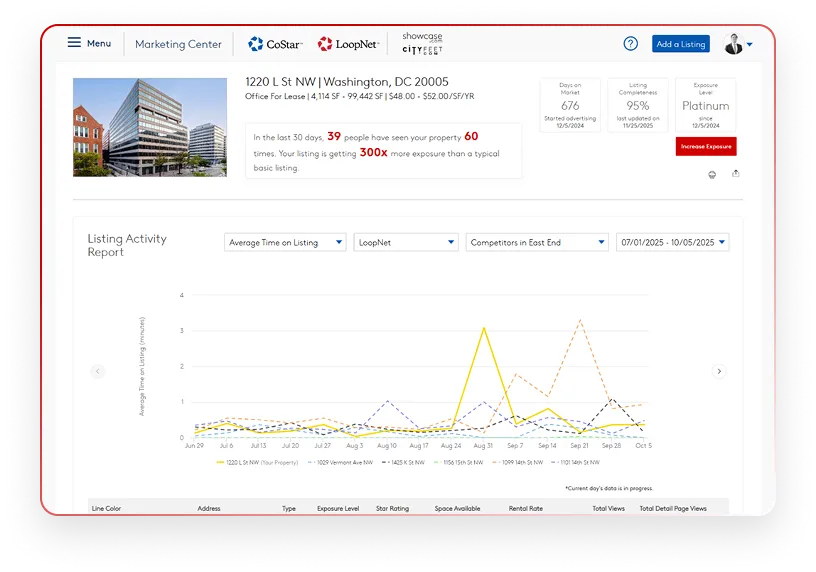Toggle the 1220 L St NW legend entry

coord(258,462)
